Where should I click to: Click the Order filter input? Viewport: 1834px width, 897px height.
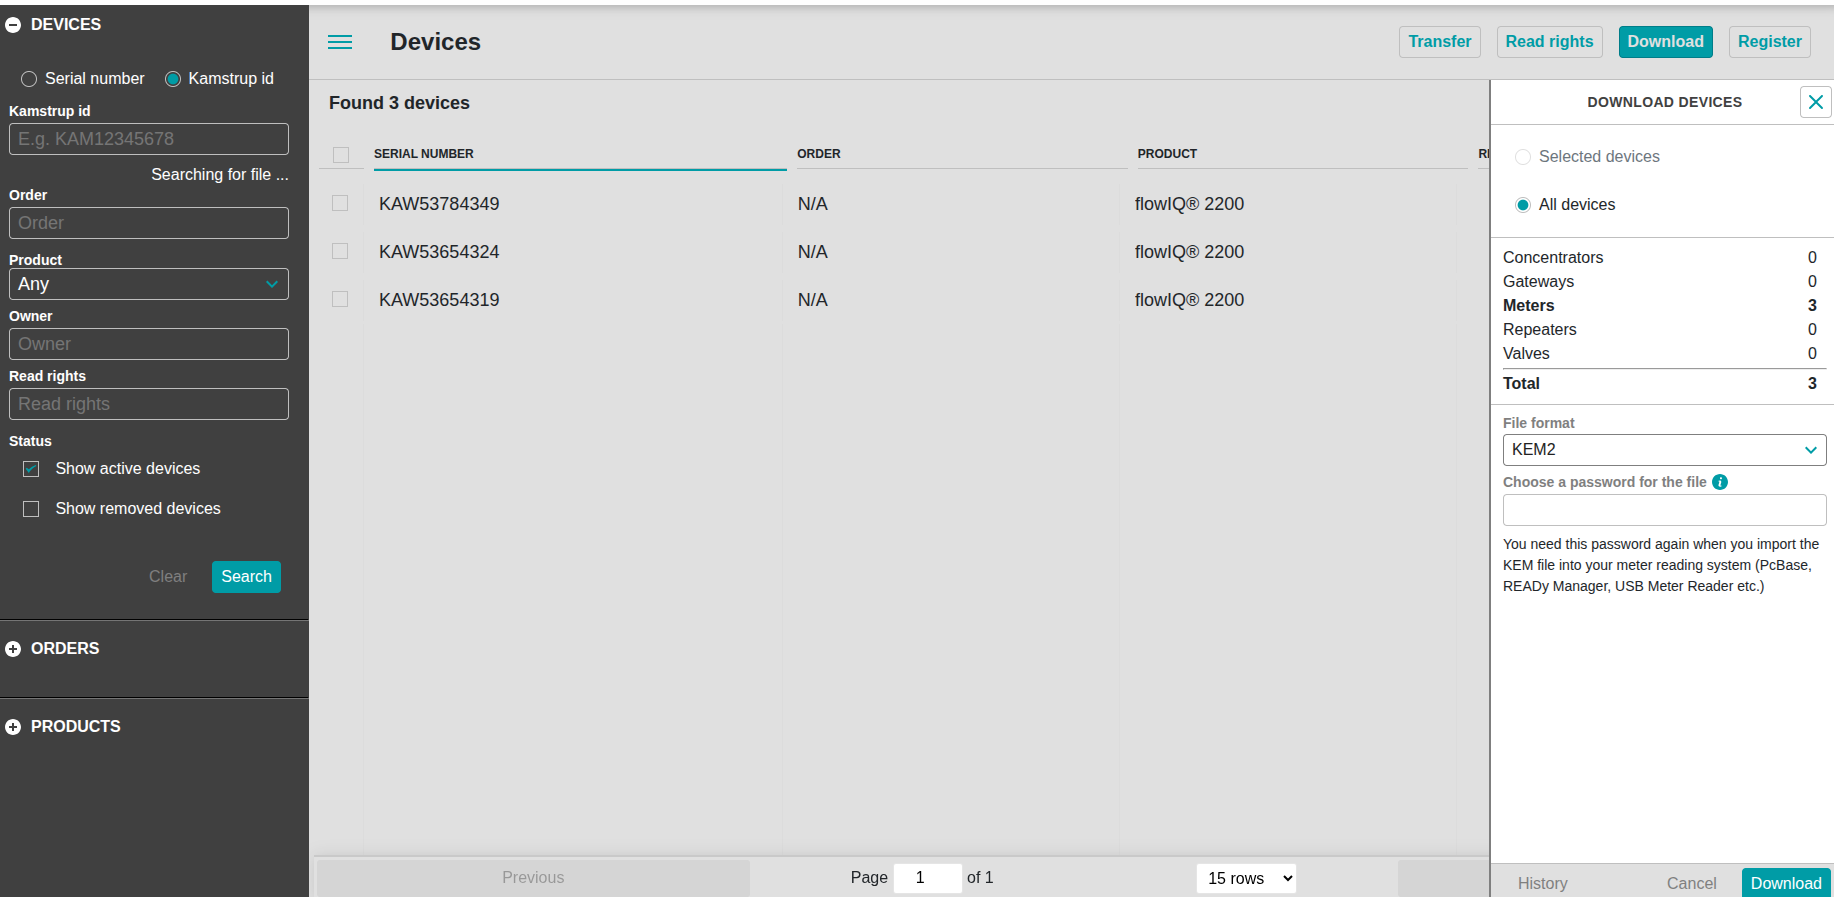click(149, 223)
